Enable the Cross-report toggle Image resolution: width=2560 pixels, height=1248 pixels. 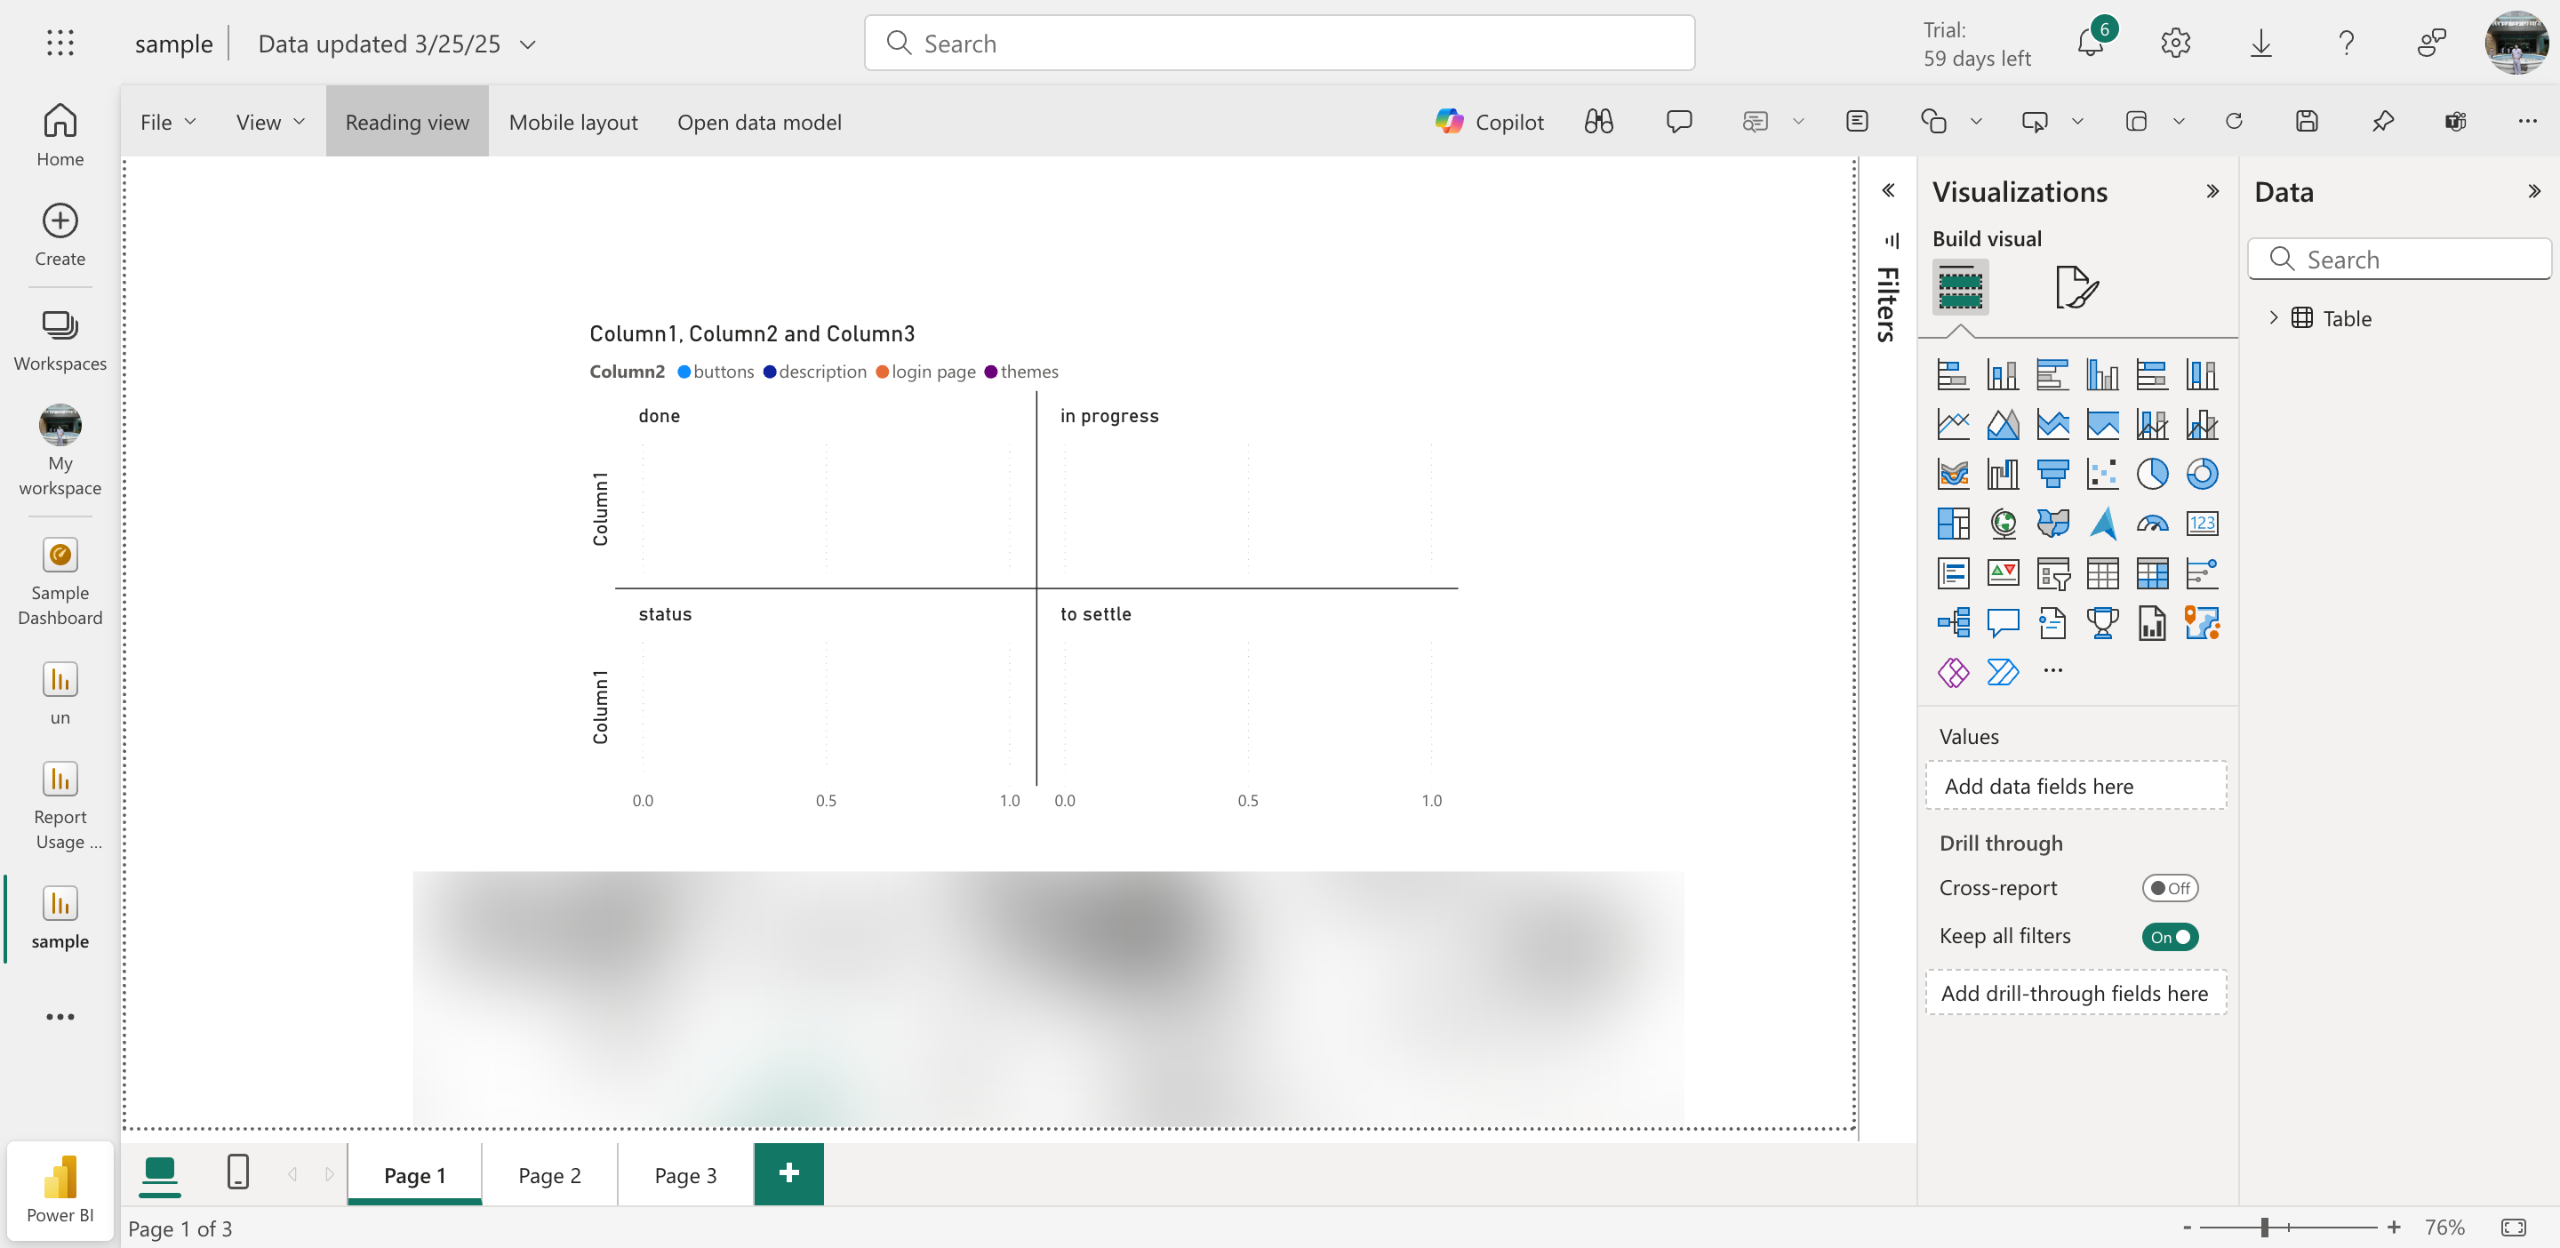pos(2169,888)
